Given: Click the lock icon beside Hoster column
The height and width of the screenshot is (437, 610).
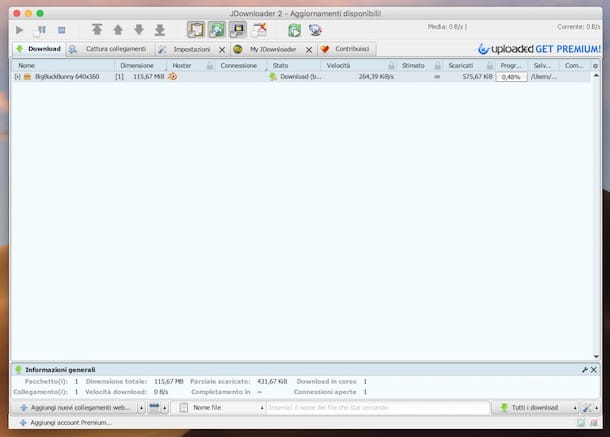Looking at the screenshot, I should [x=210, y=65].
